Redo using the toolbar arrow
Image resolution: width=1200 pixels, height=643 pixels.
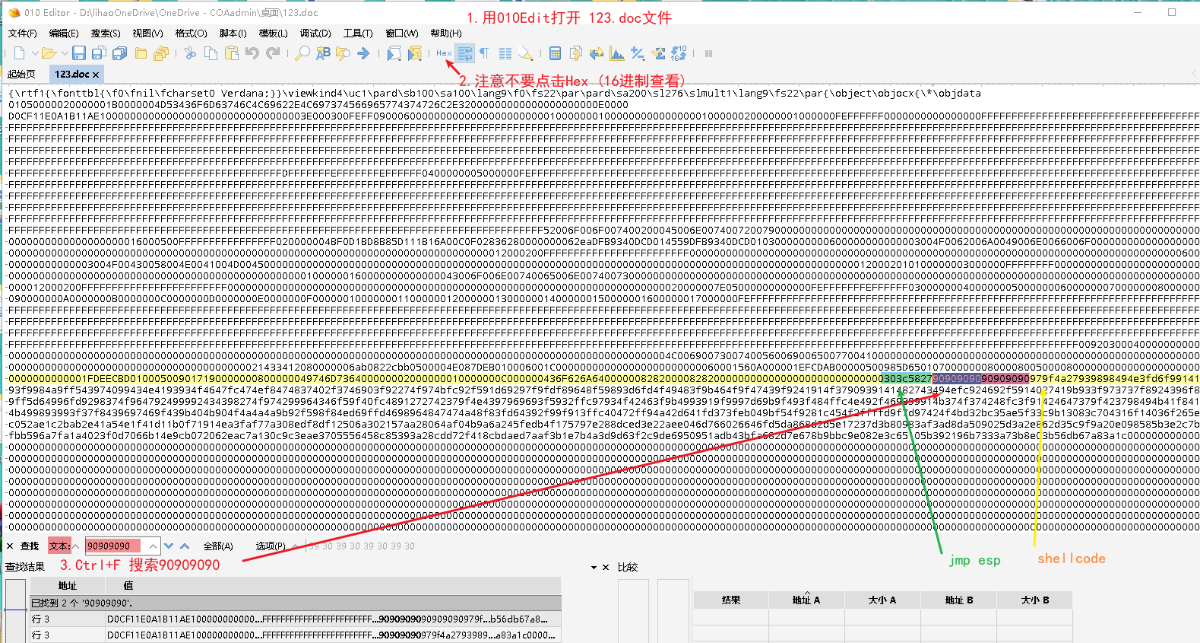pyautogui.click(x=273, y=52)
